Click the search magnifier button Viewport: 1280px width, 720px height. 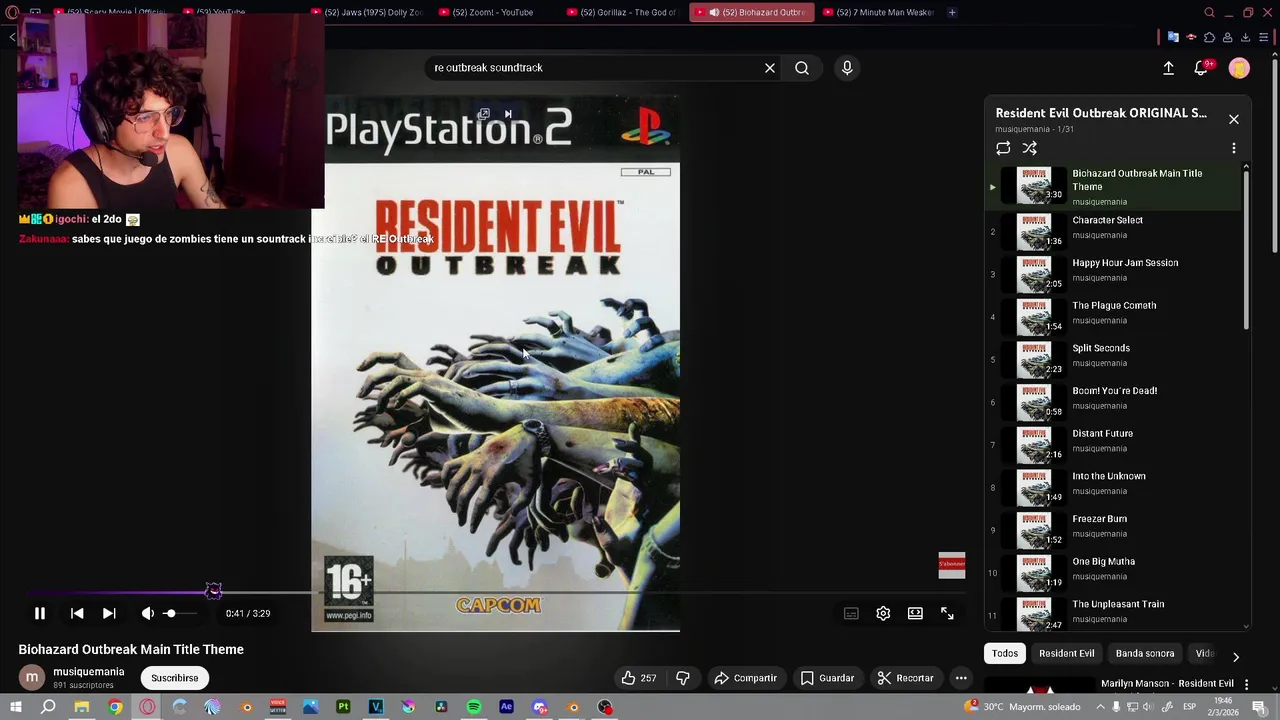tap(802, 68)
